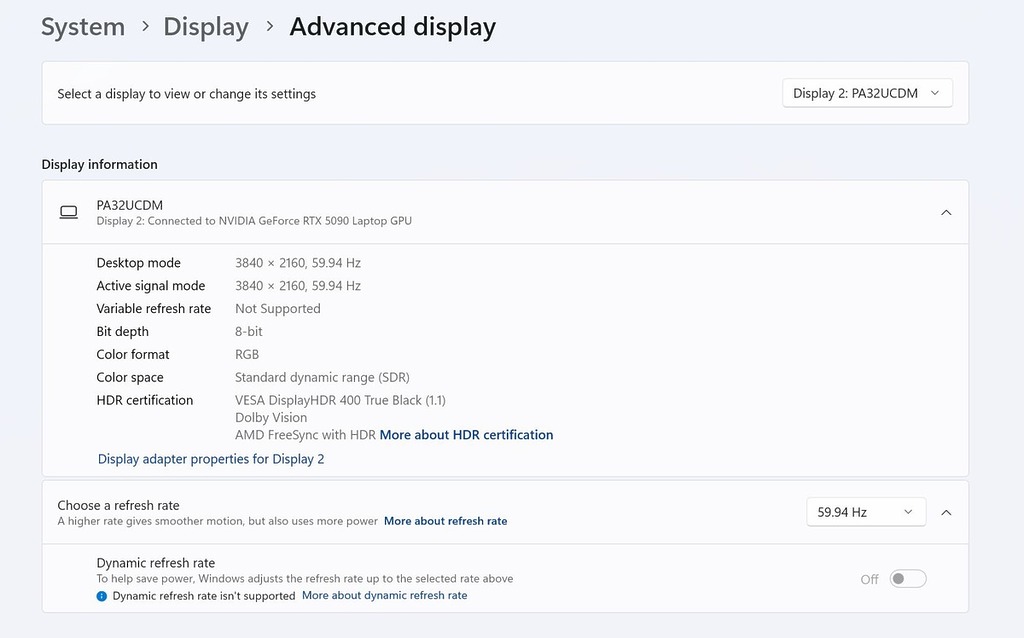Click the info icon beside unsupported message

pos(102,596)
